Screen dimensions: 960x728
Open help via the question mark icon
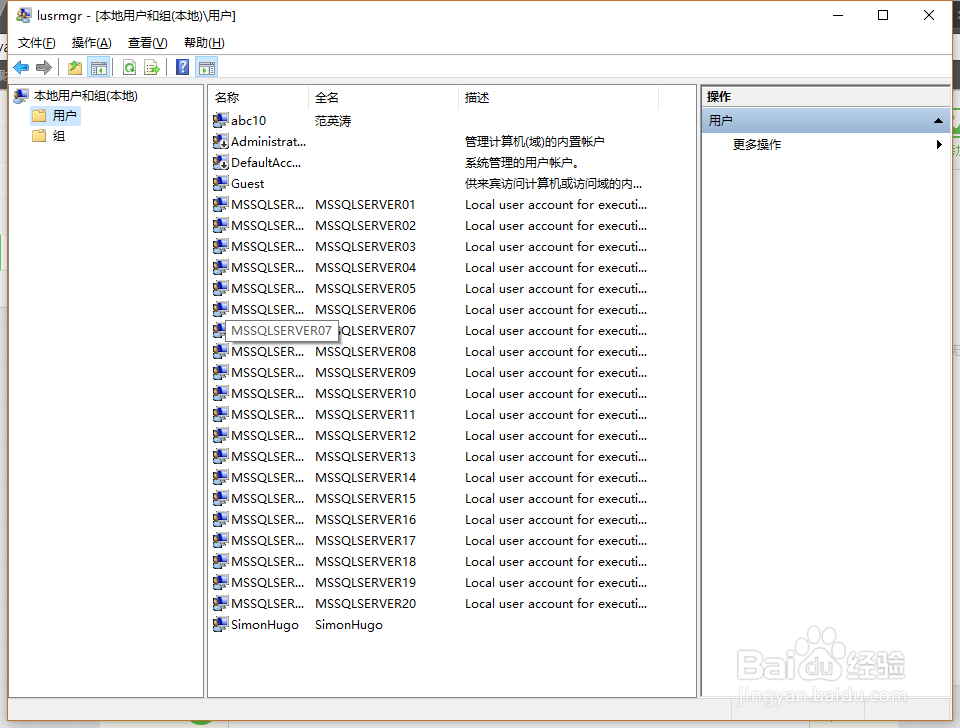(x=182, y=67)
